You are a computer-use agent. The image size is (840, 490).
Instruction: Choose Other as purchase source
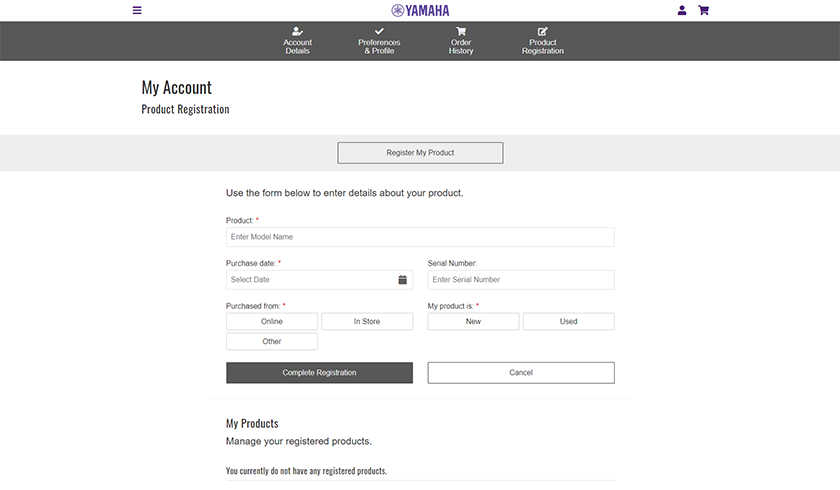coord(272,342)
